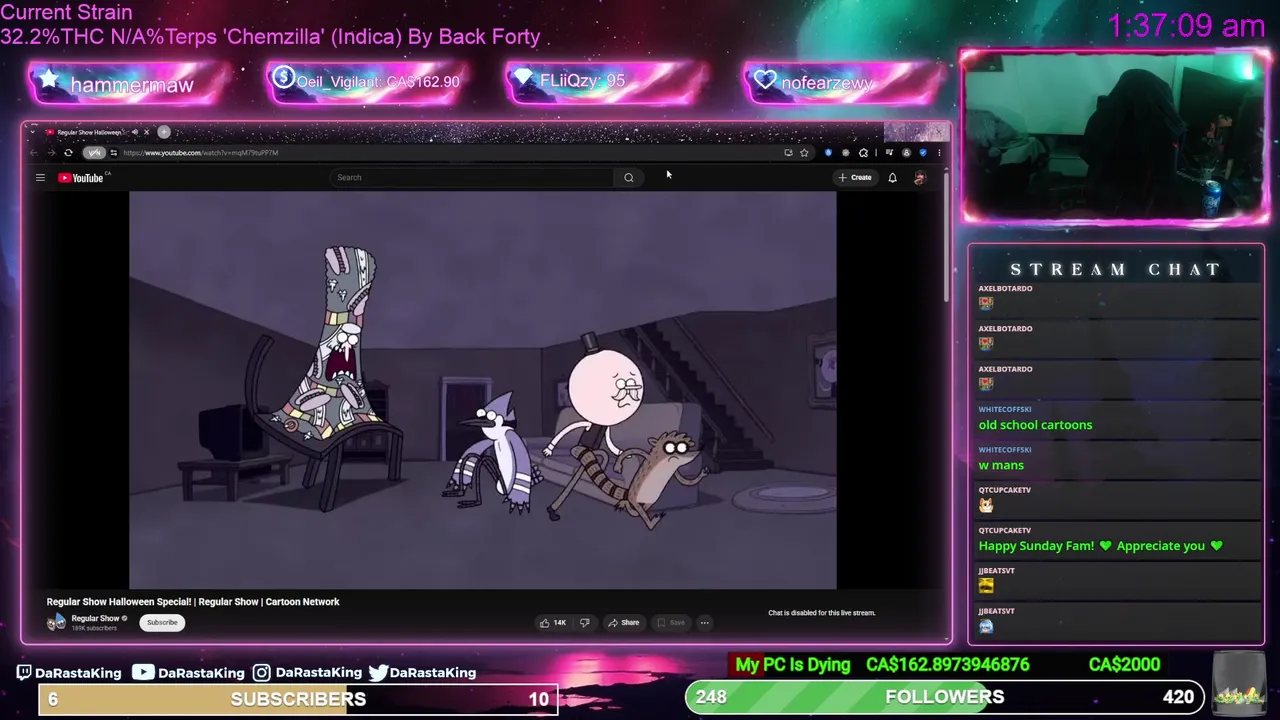The width and height of the screenshot is (1280, 720).
Task: Open the browser three-dot menu
Action: pos(939,153)
